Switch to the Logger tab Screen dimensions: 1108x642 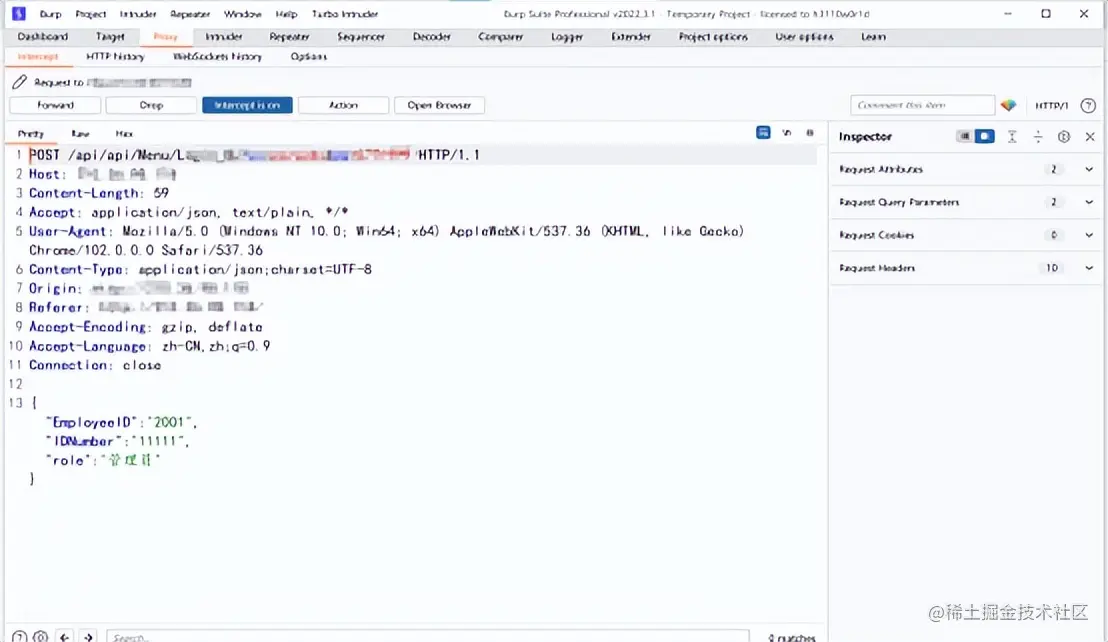pyautogui.click(x=567, y=37)
